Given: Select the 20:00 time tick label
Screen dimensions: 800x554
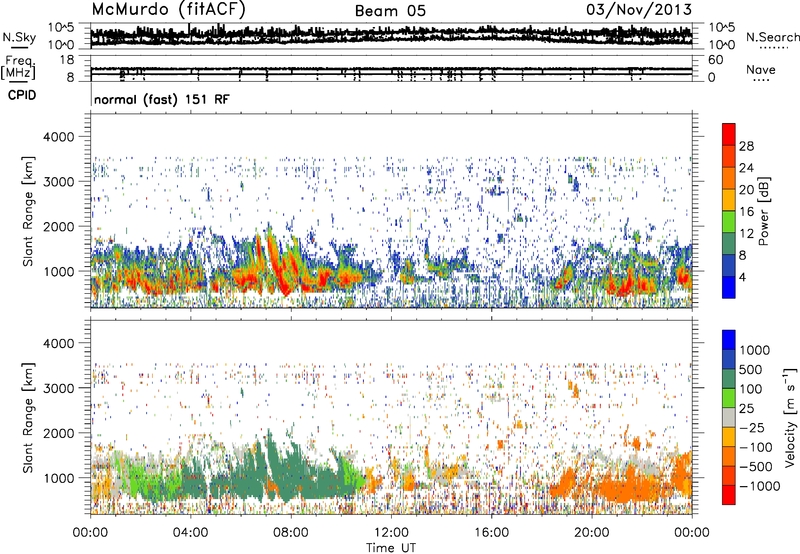Looking at the screenshot, I should 592,533.
